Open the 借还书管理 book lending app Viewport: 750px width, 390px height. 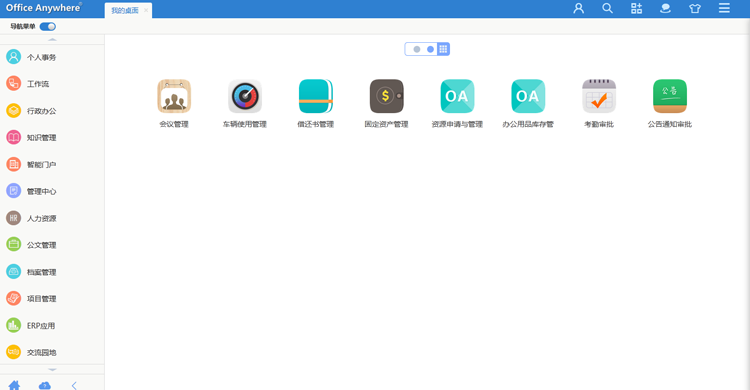pos(316,96)
